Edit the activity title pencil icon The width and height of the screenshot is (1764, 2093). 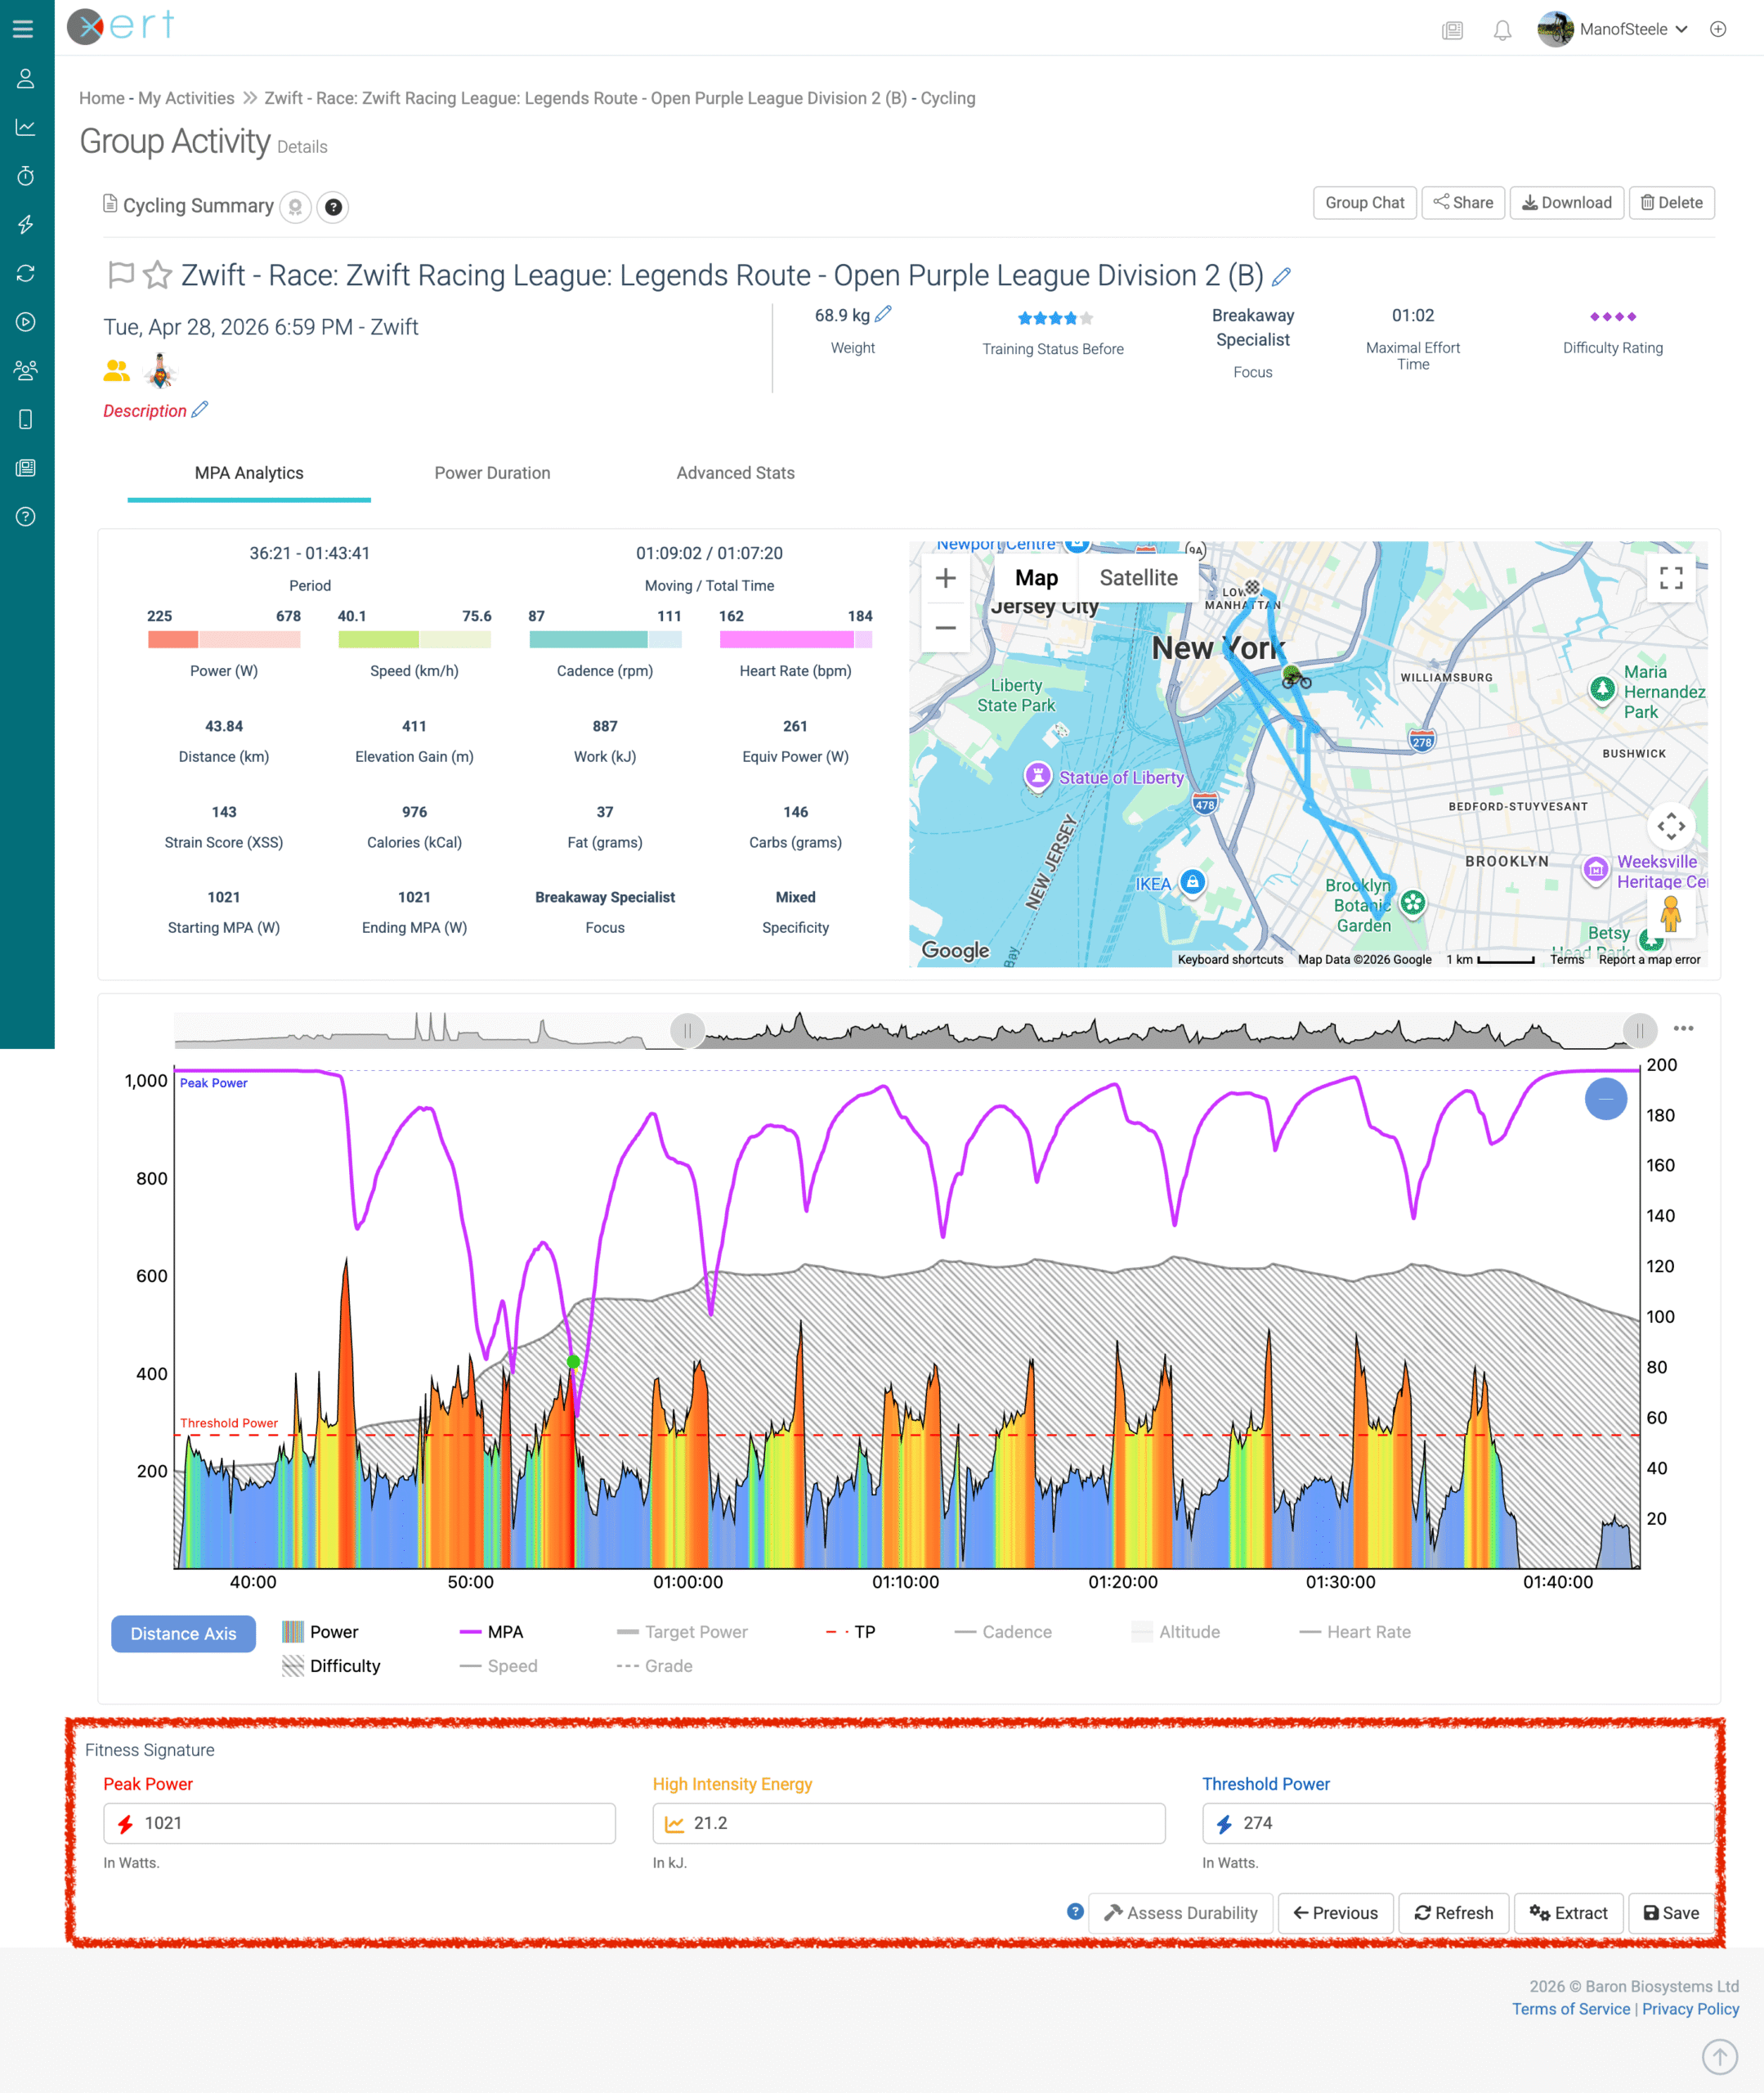click(x=1281, y=276)
